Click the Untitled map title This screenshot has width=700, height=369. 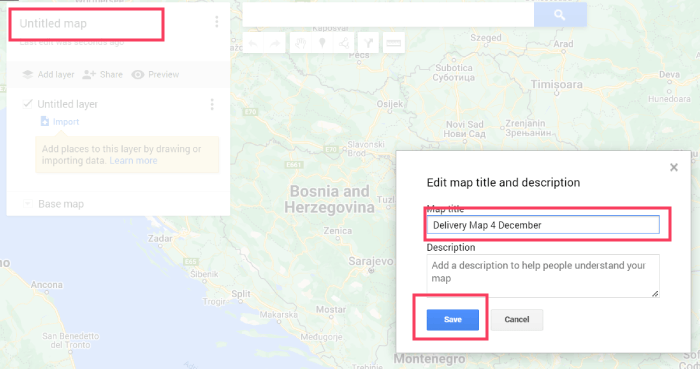coord(53,24)
